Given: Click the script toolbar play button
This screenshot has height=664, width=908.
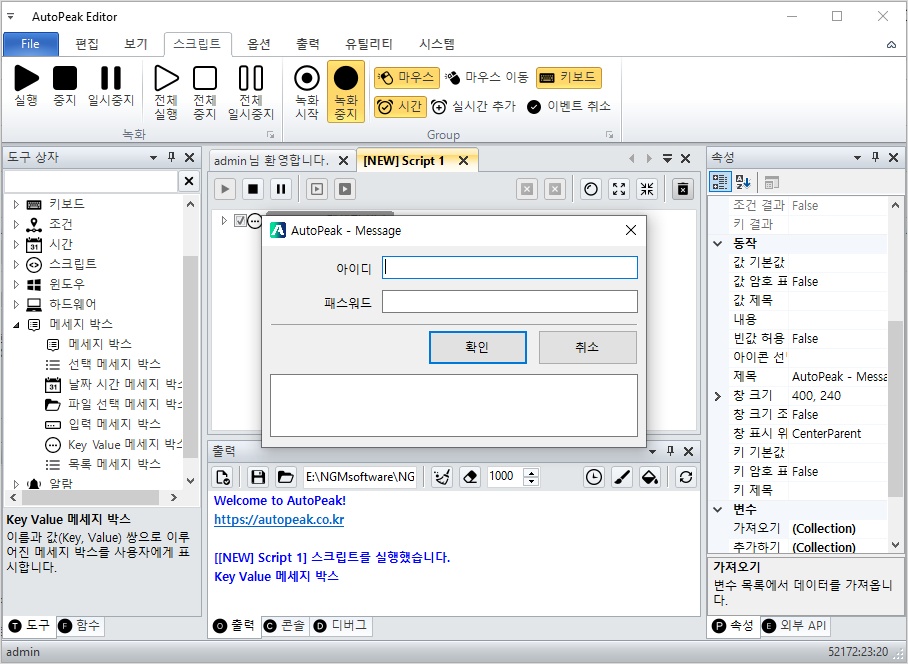Looking at the screenshot, I should [225, 189].
